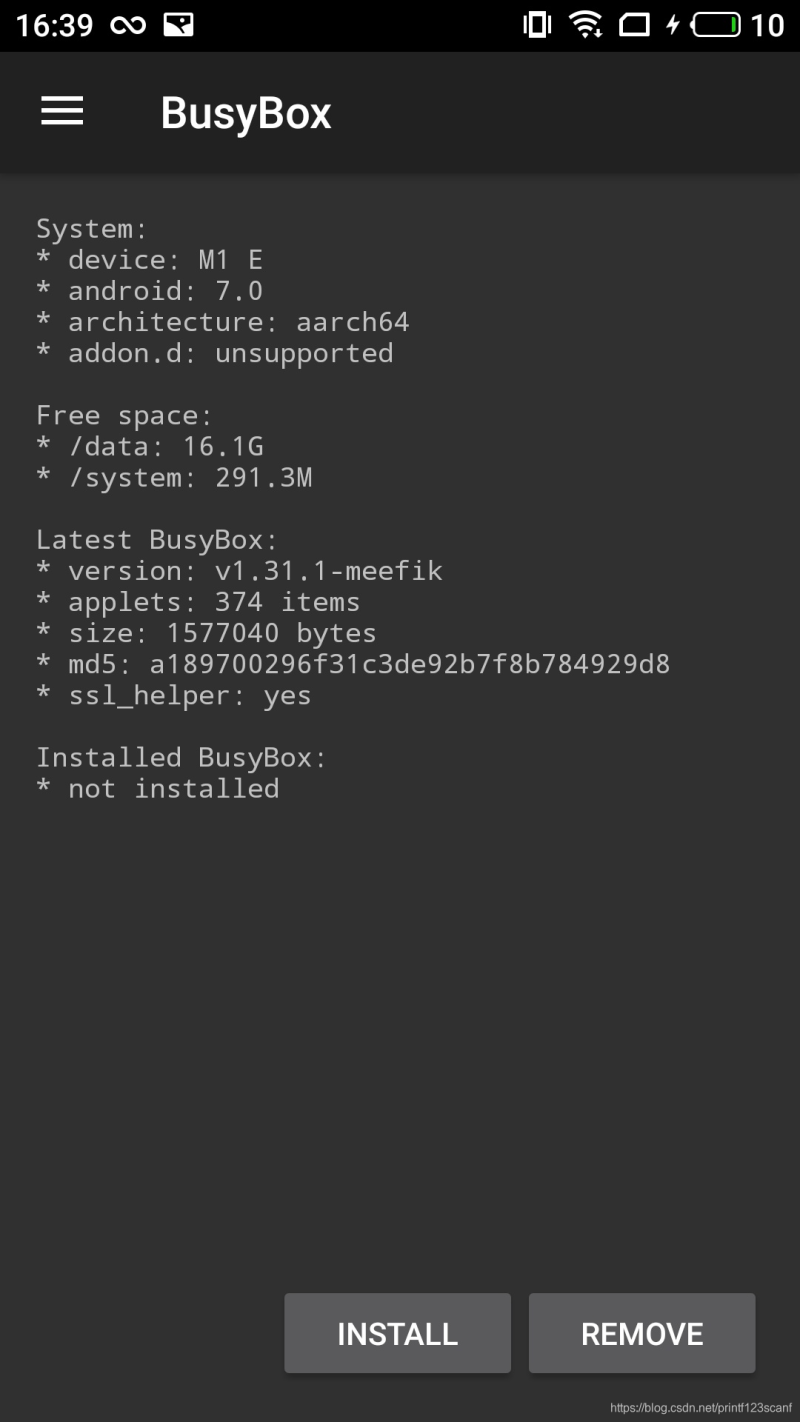Screen dimensions: 800x1422
Task: Tap the screen cast rectangle icon
Action: tap(634, 25)
